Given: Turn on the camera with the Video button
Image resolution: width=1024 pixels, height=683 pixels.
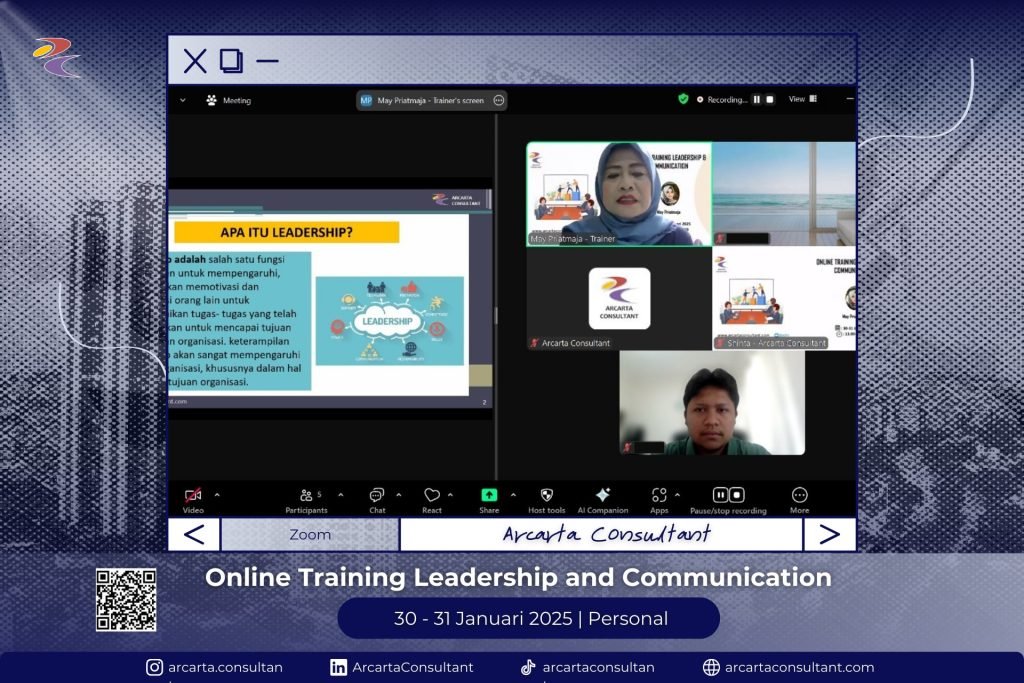Looking at the screenshot, I should point(193,496).
